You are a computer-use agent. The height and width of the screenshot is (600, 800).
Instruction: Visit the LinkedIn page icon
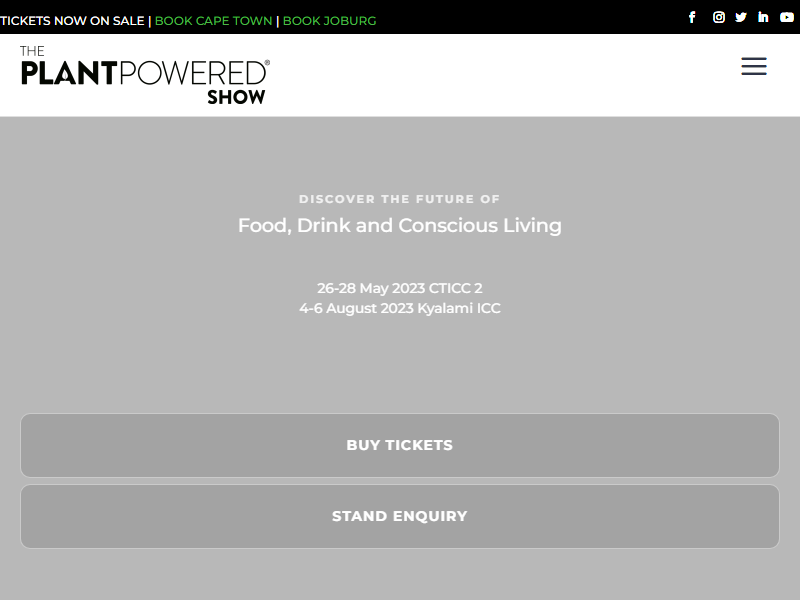click(763, 17)
